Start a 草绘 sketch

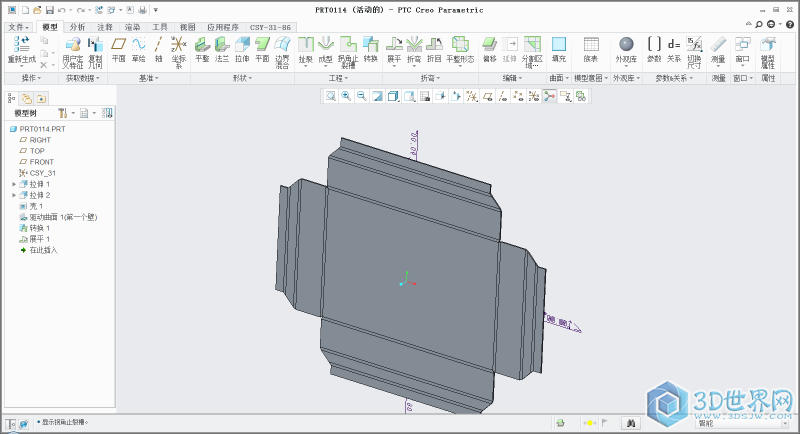point(138,49)
